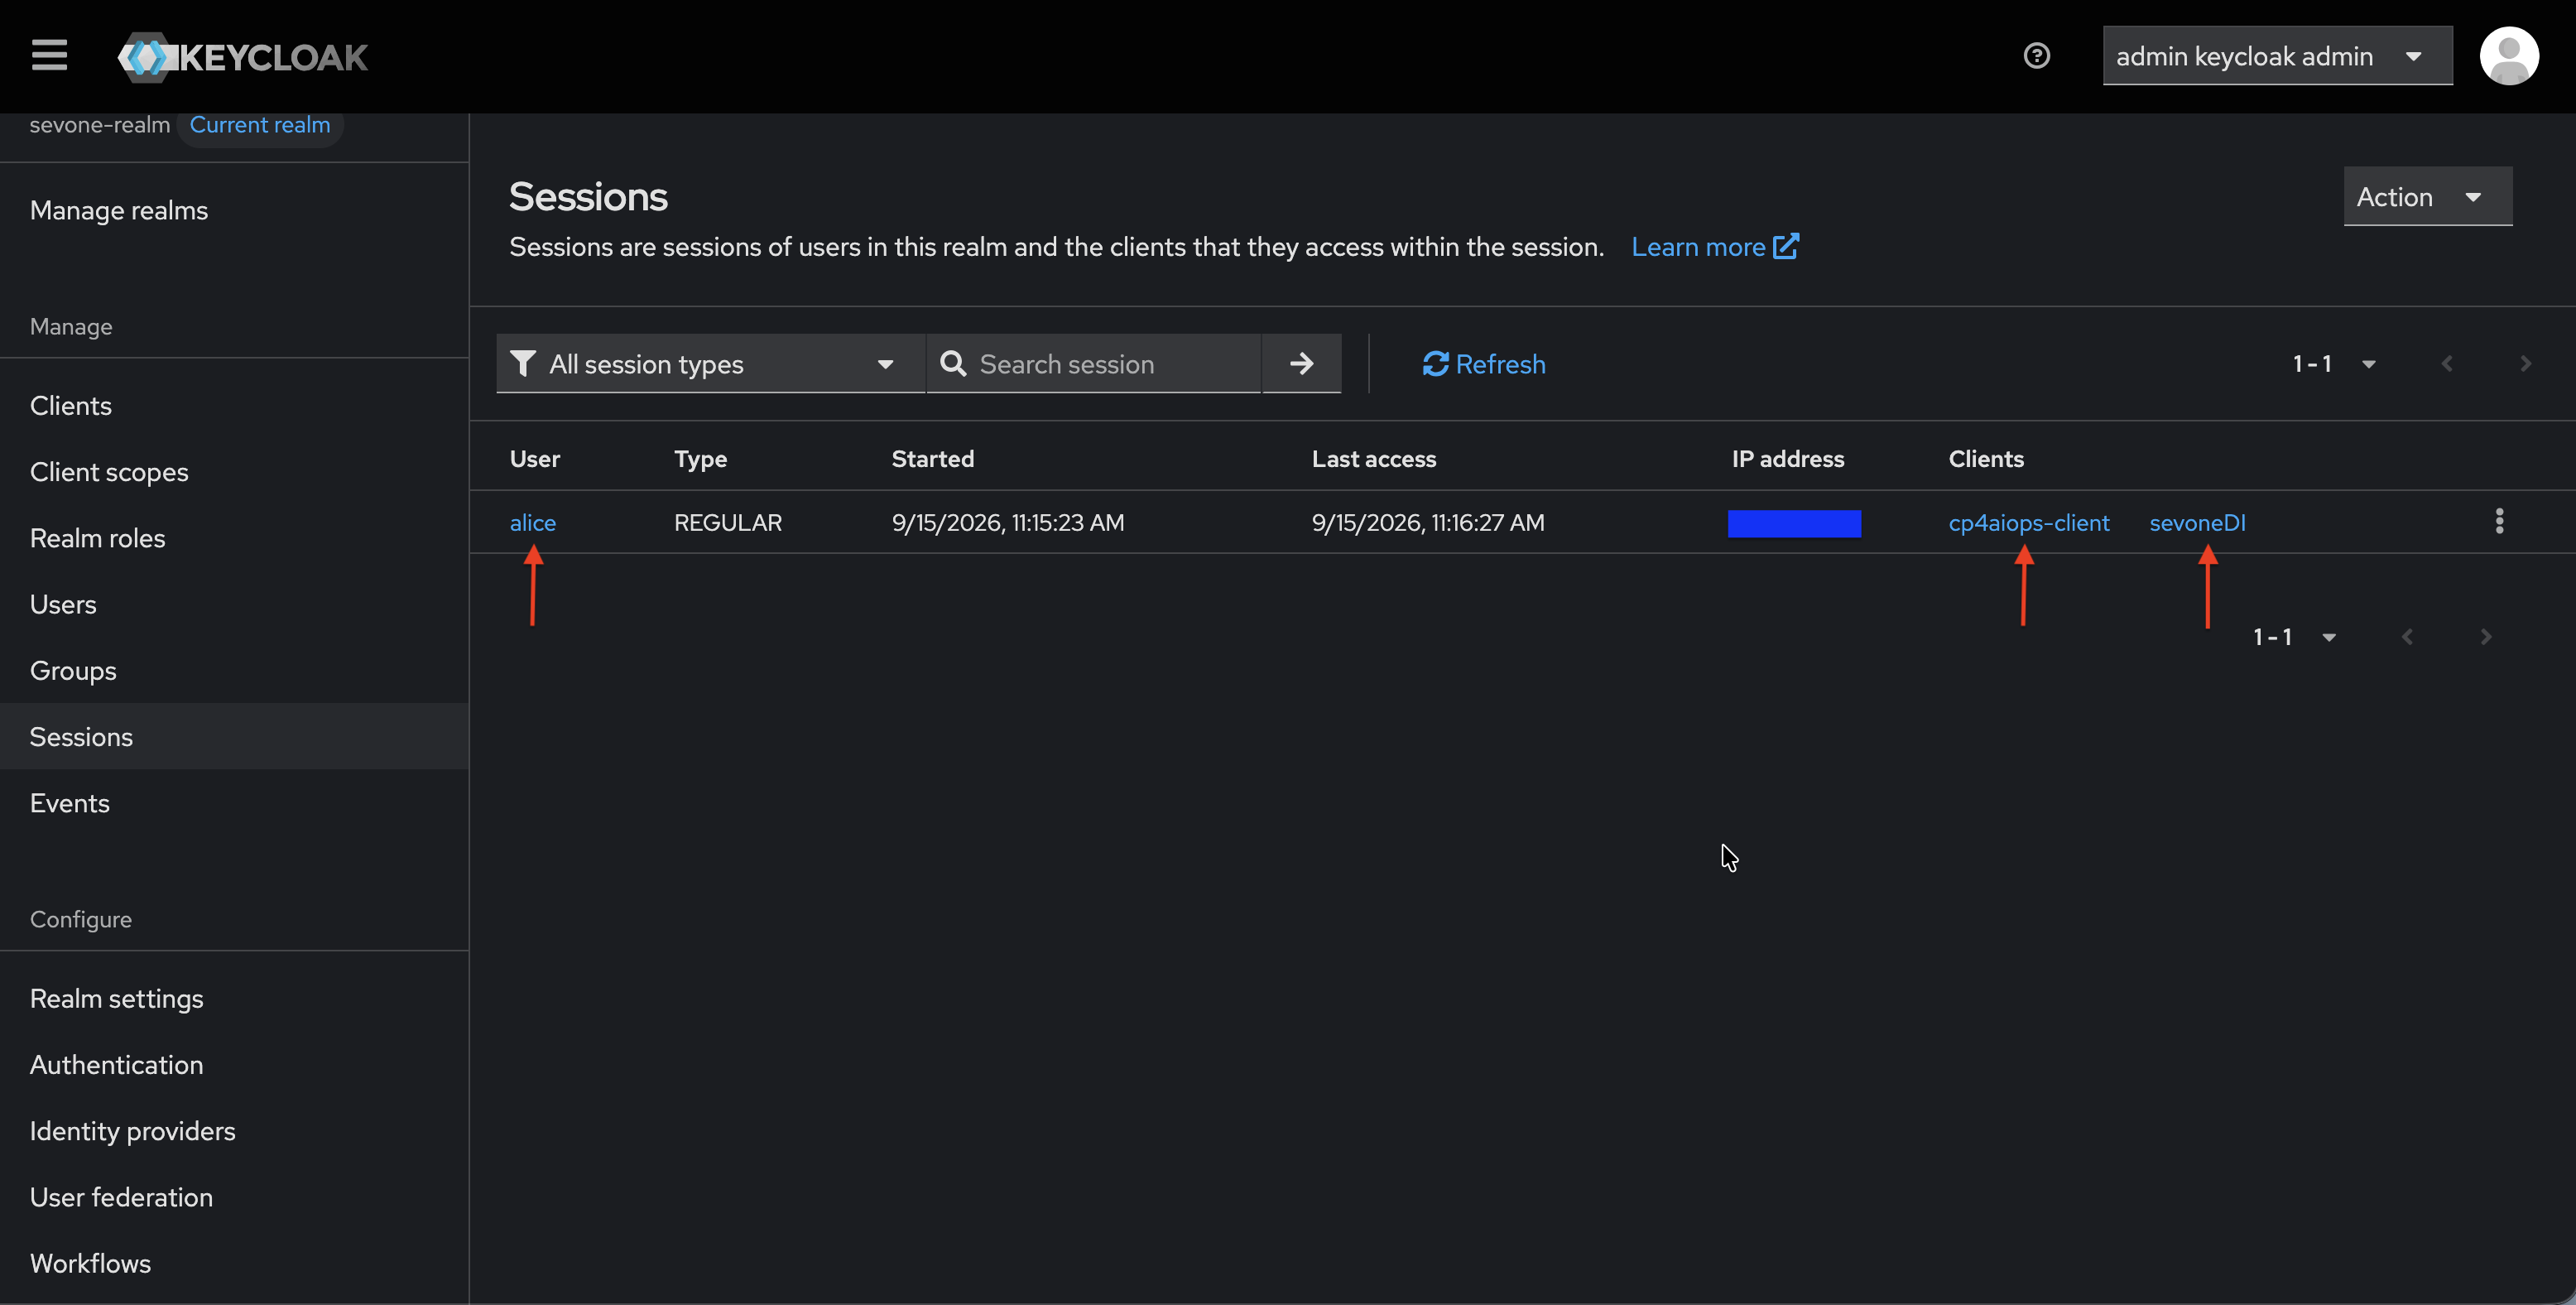Open the cp4aiops-client link

pyautogui.click(x=2029, y=523)
